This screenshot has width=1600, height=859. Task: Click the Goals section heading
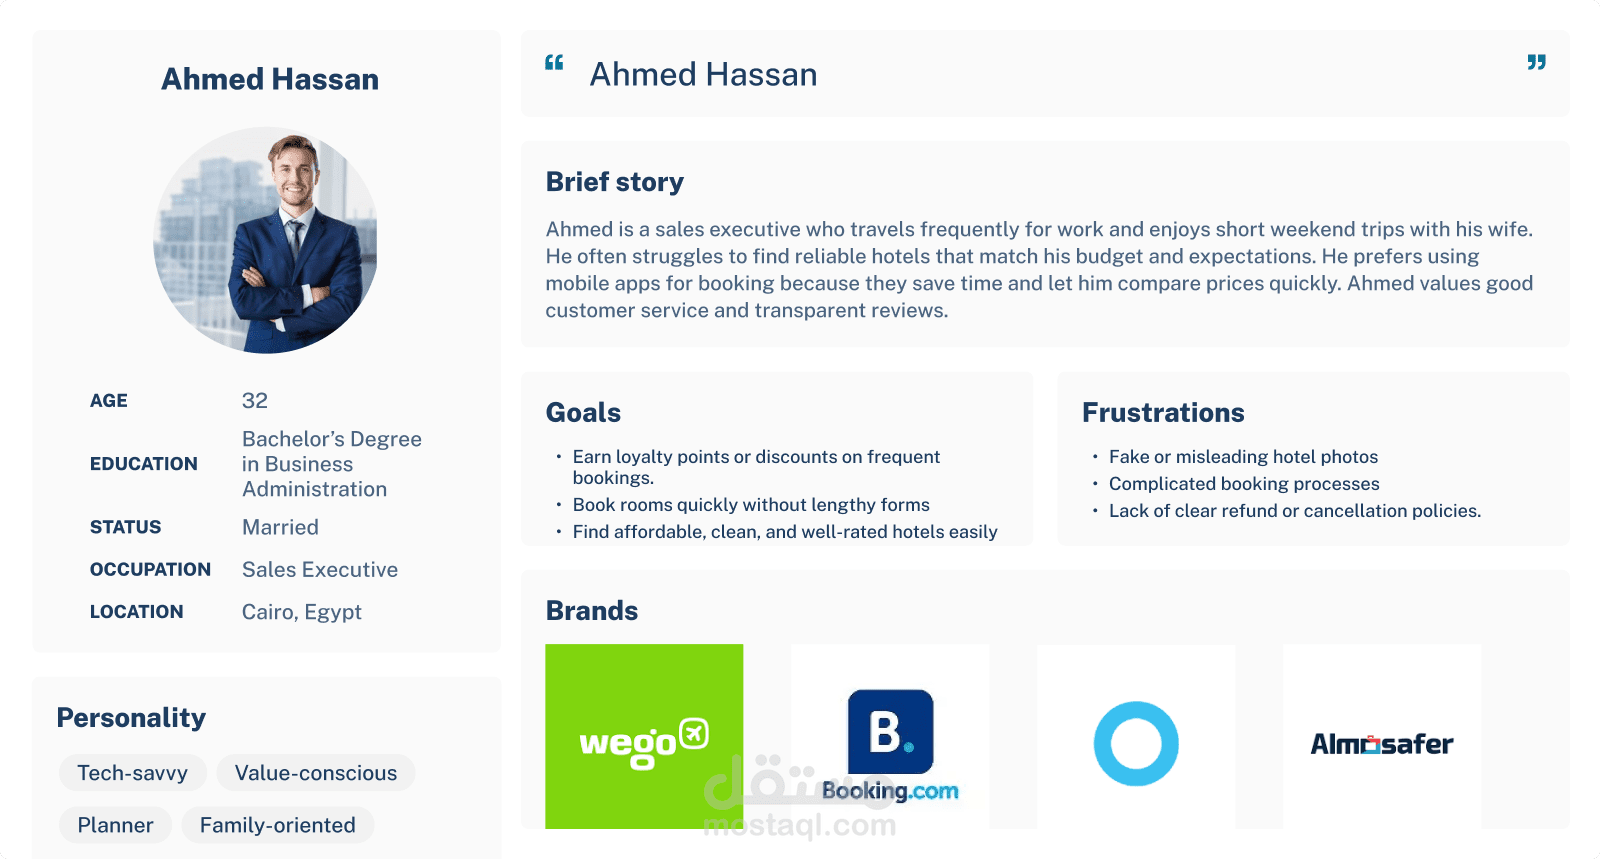coord(583,413)
